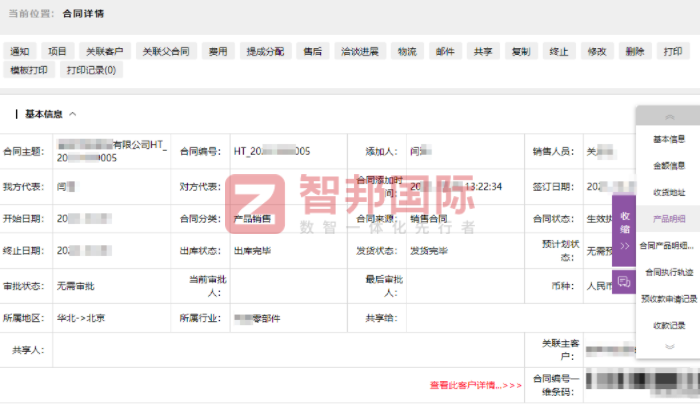Screen dimensions: 700x408
Task: Click the 洽谈进展 button
Action: tap(359, 51)
